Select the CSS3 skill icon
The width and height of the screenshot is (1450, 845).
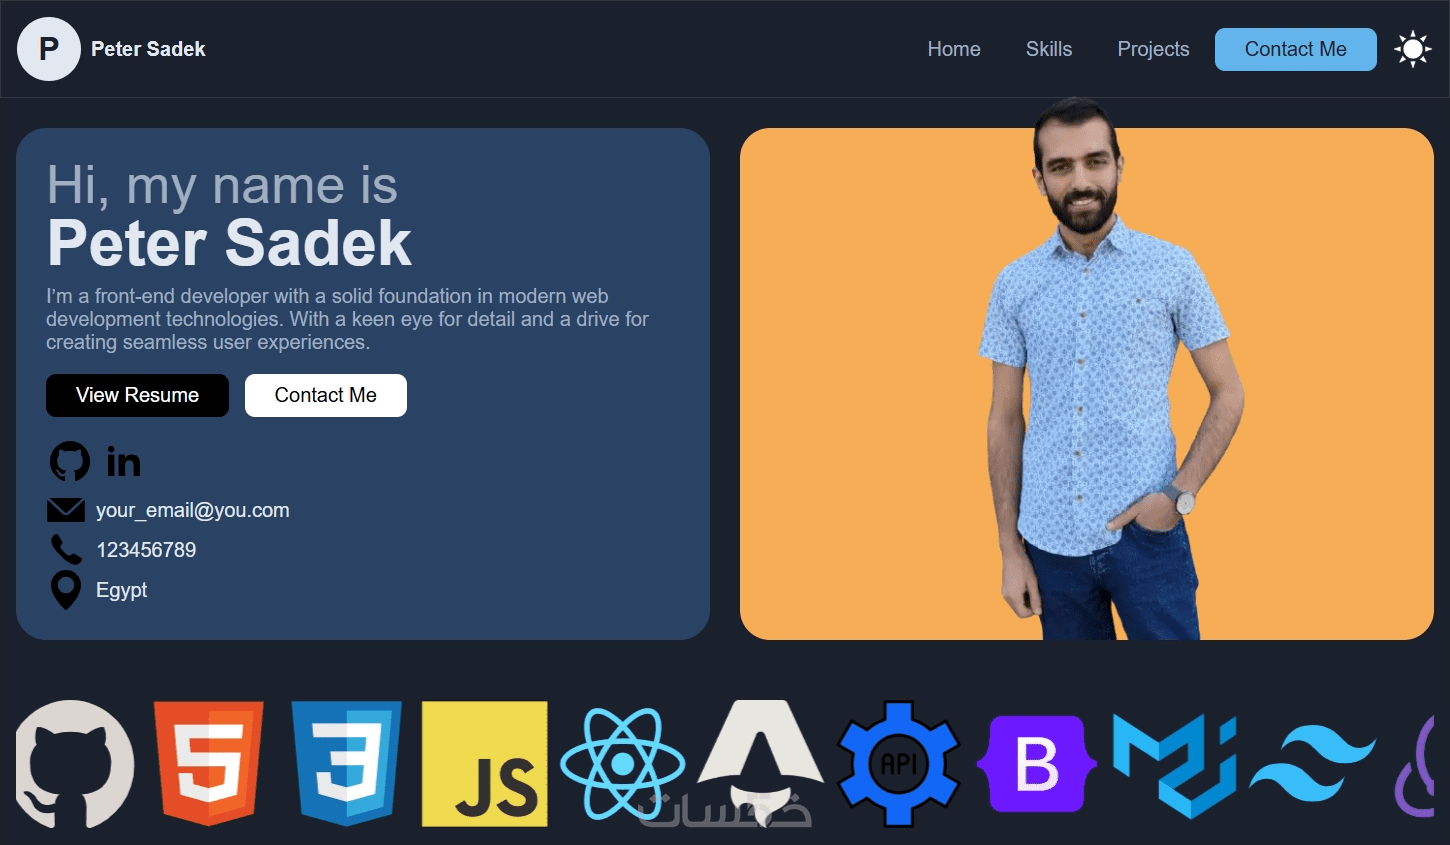[x=347, y=764]
